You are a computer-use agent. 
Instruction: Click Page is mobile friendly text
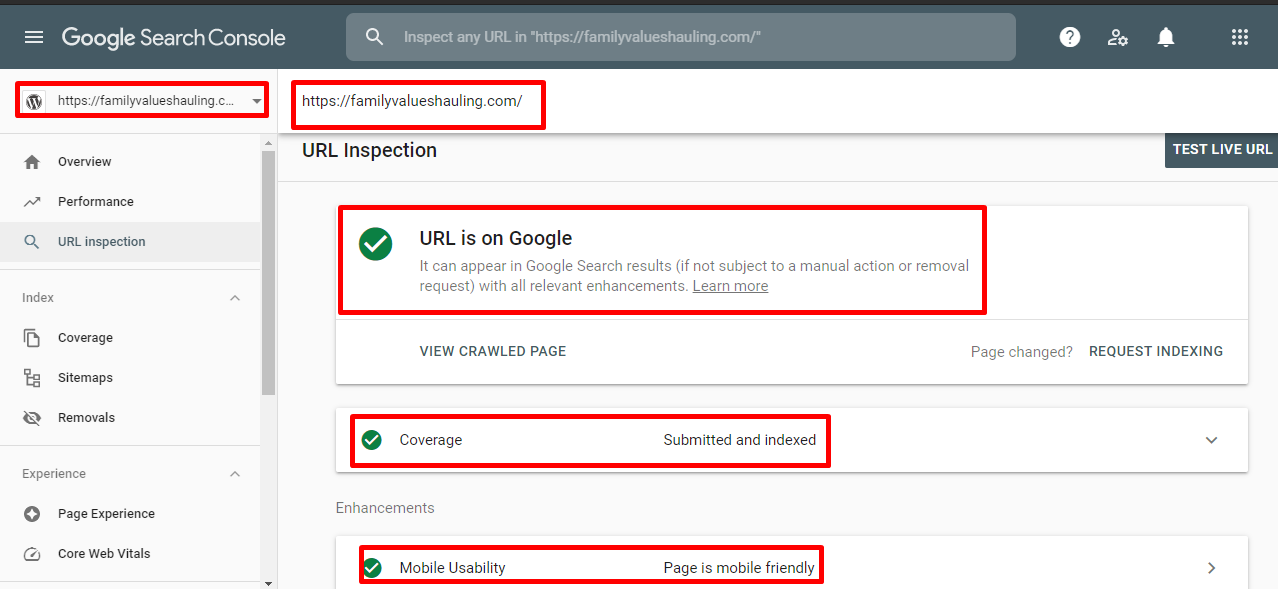739,568
